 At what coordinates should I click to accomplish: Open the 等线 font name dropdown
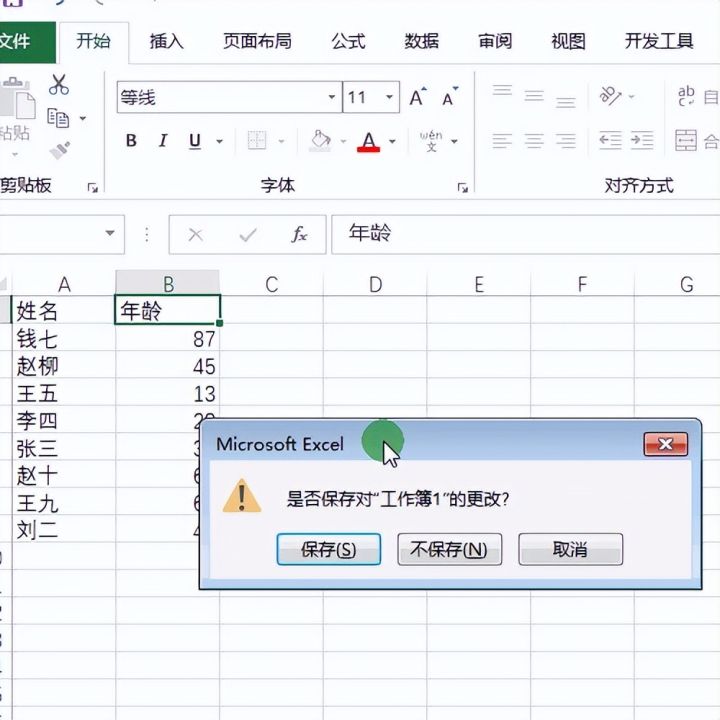[x=332, y=97]
